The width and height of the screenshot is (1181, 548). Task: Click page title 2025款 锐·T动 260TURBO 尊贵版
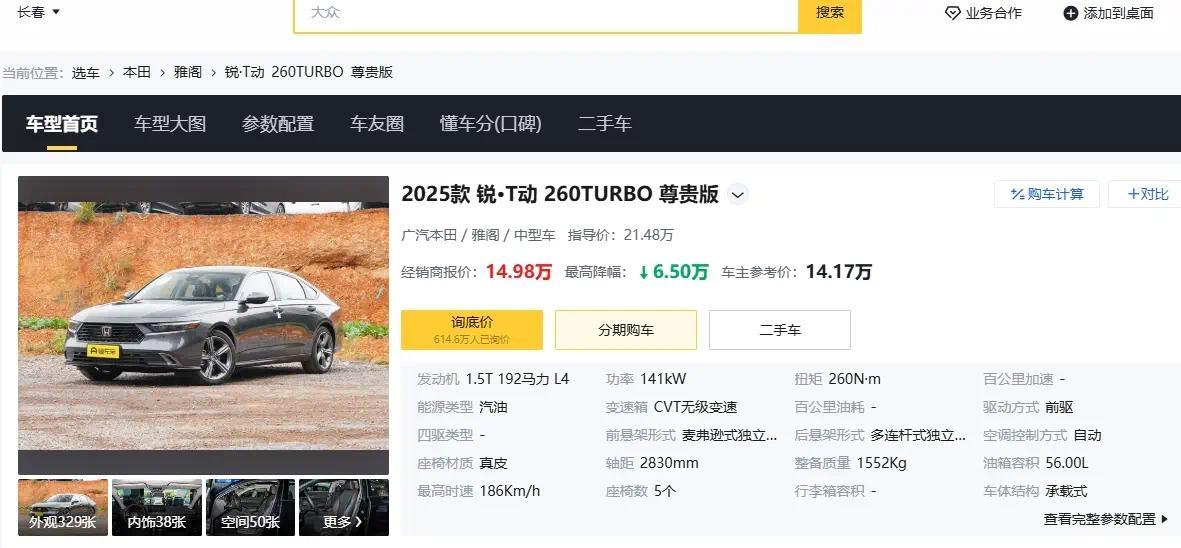tap(560, 194)
